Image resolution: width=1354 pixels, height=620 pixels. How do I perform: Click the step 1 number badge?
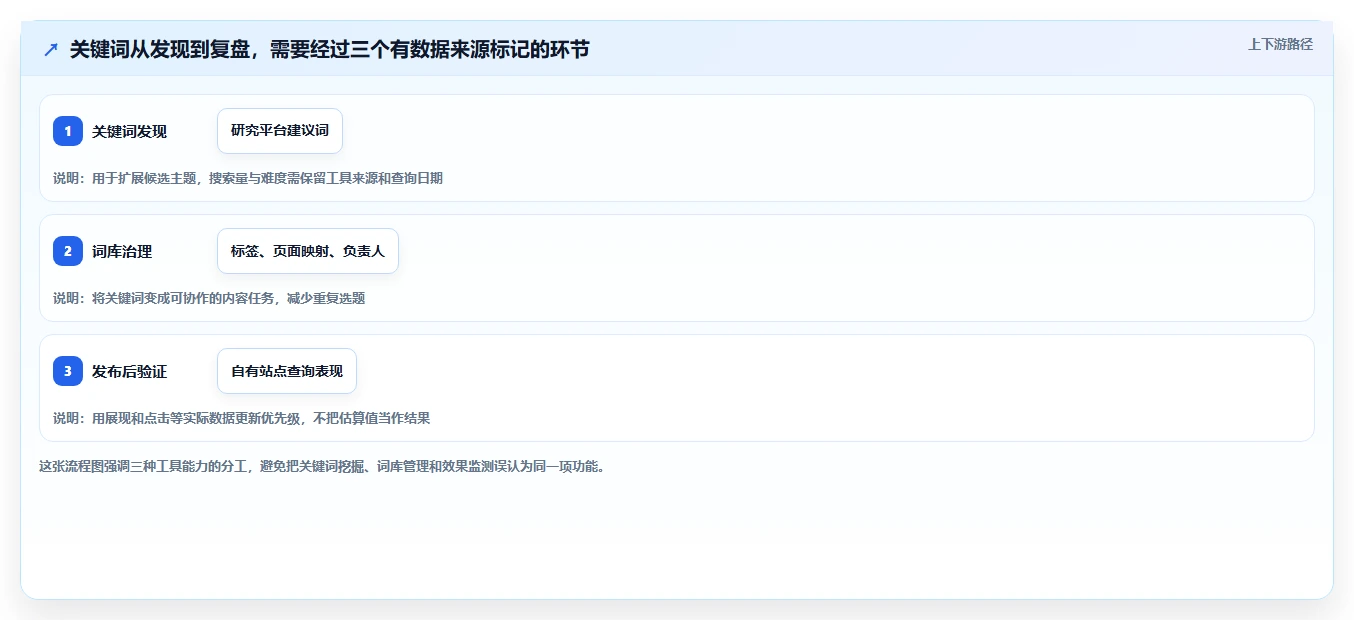[68, 131]
